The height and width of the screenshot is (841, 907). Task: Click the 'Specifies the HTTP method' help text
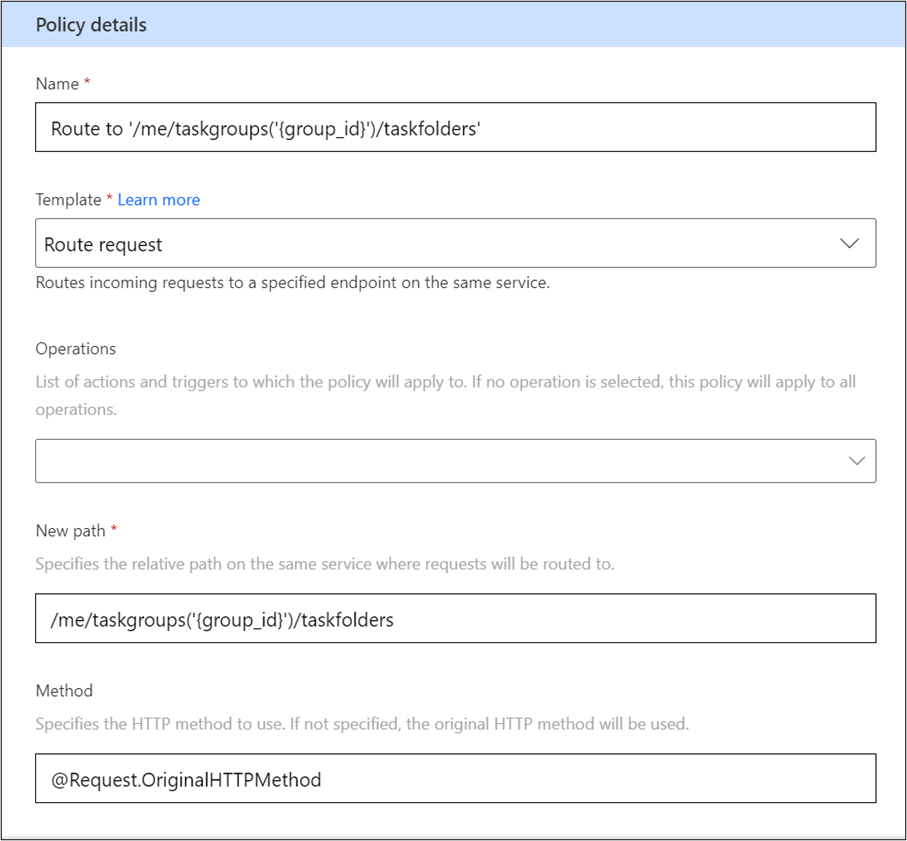pyautogui.click(x=362, y=724)
